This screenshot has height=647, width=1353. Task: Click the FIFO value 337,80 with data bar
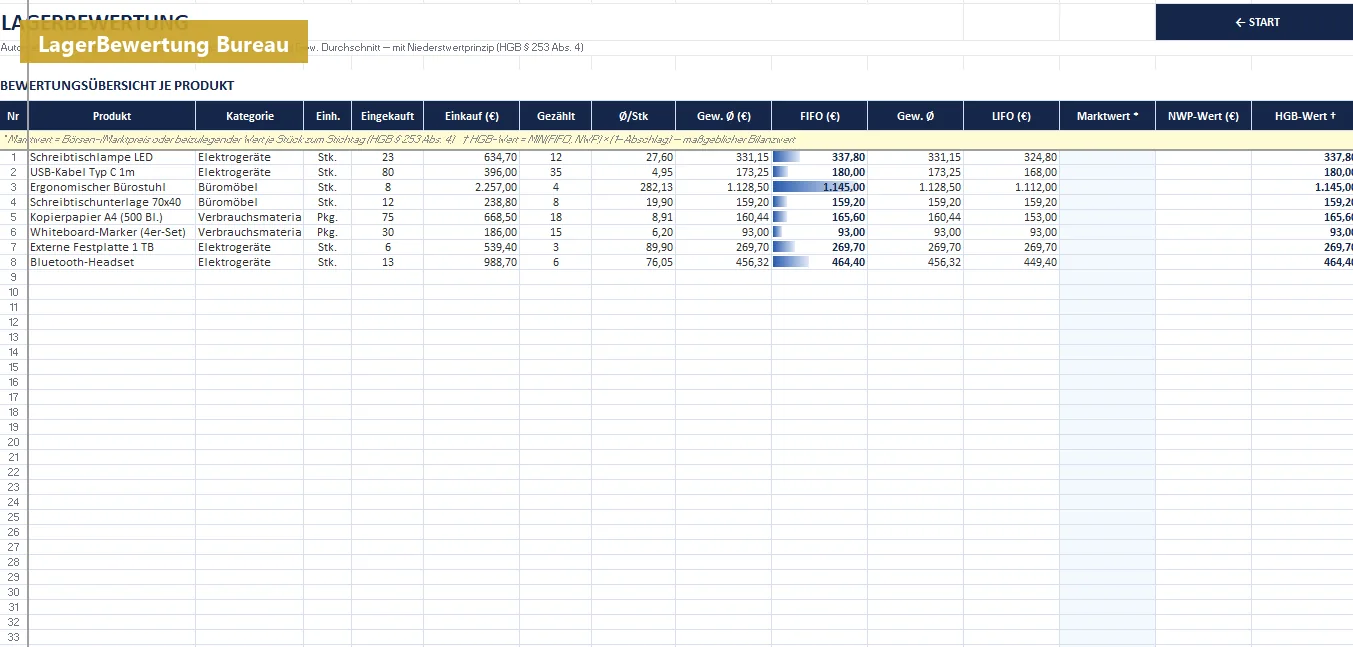[820, 157]
